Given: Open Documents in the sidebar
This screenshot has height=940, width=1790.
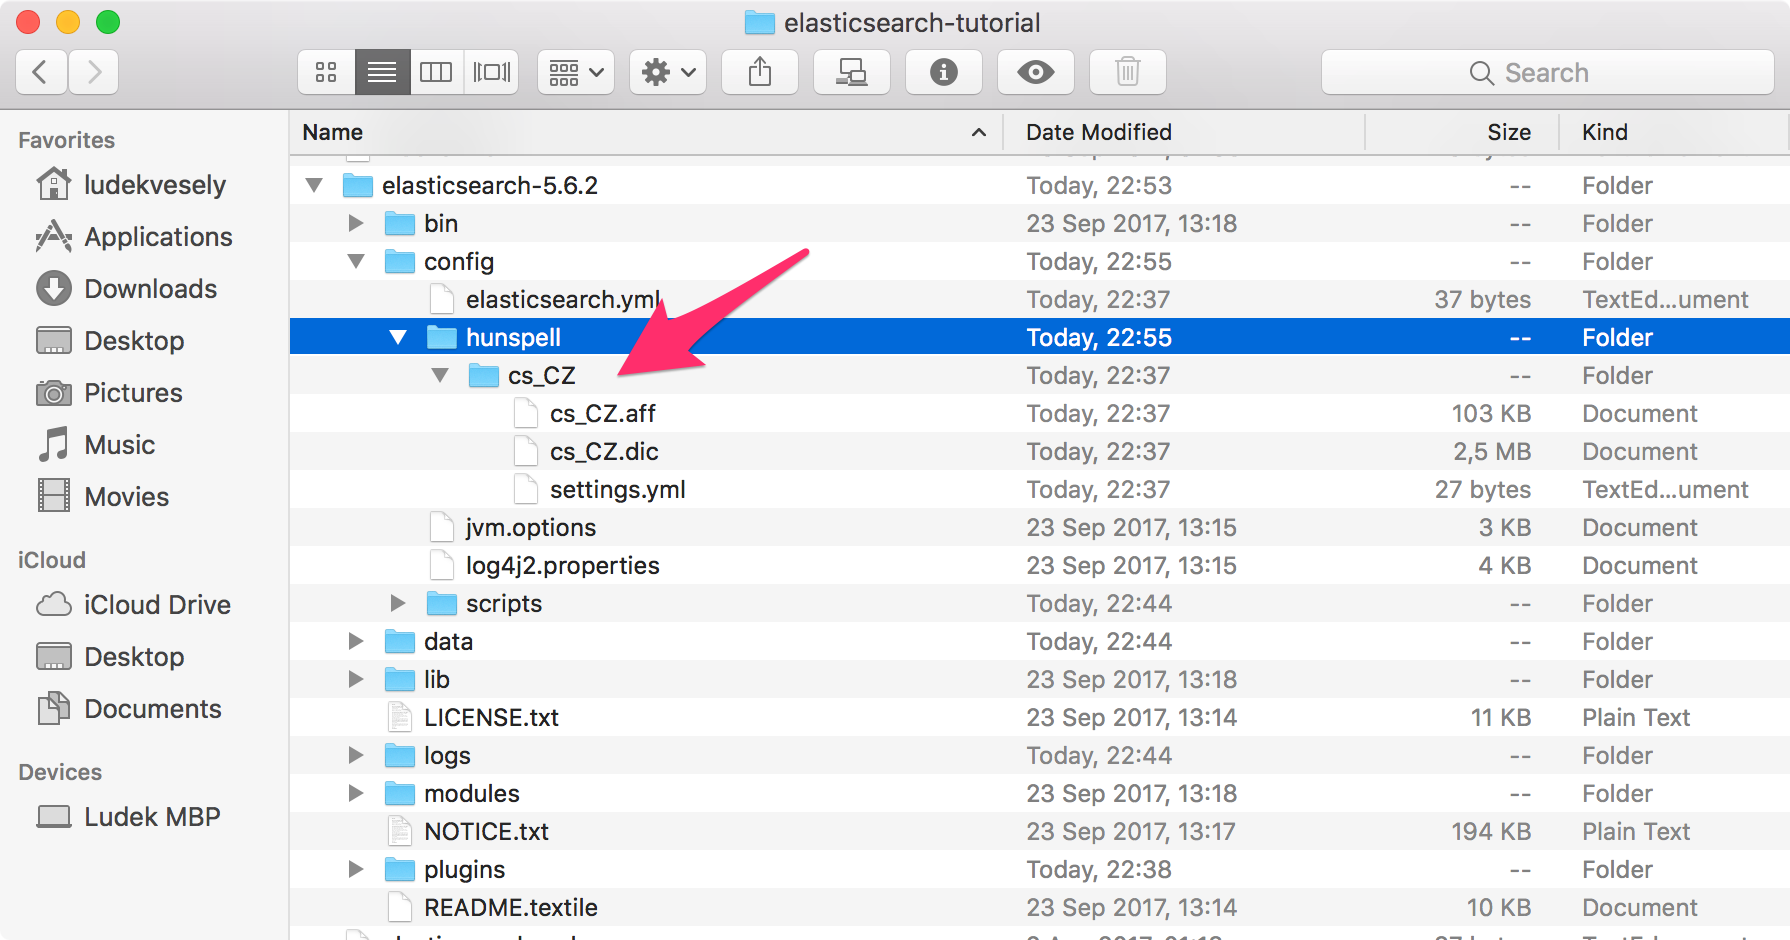Looking at the screenshot, I should coord(128,709).
